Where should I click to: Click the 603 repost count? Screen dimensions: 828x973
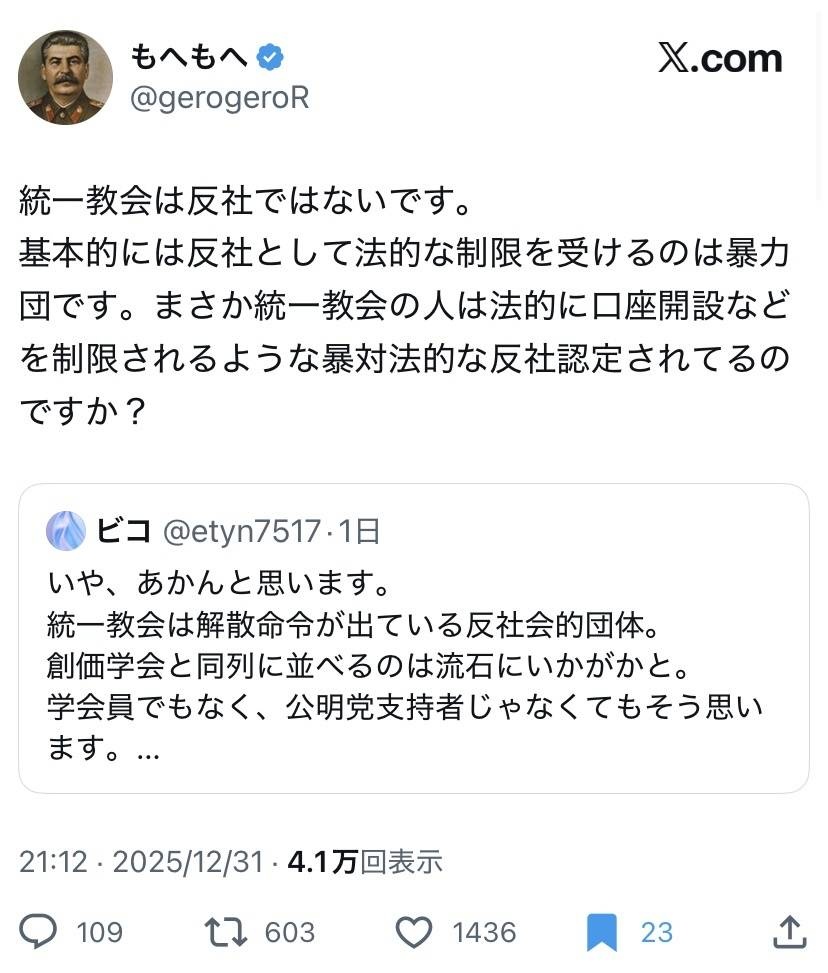290,932
